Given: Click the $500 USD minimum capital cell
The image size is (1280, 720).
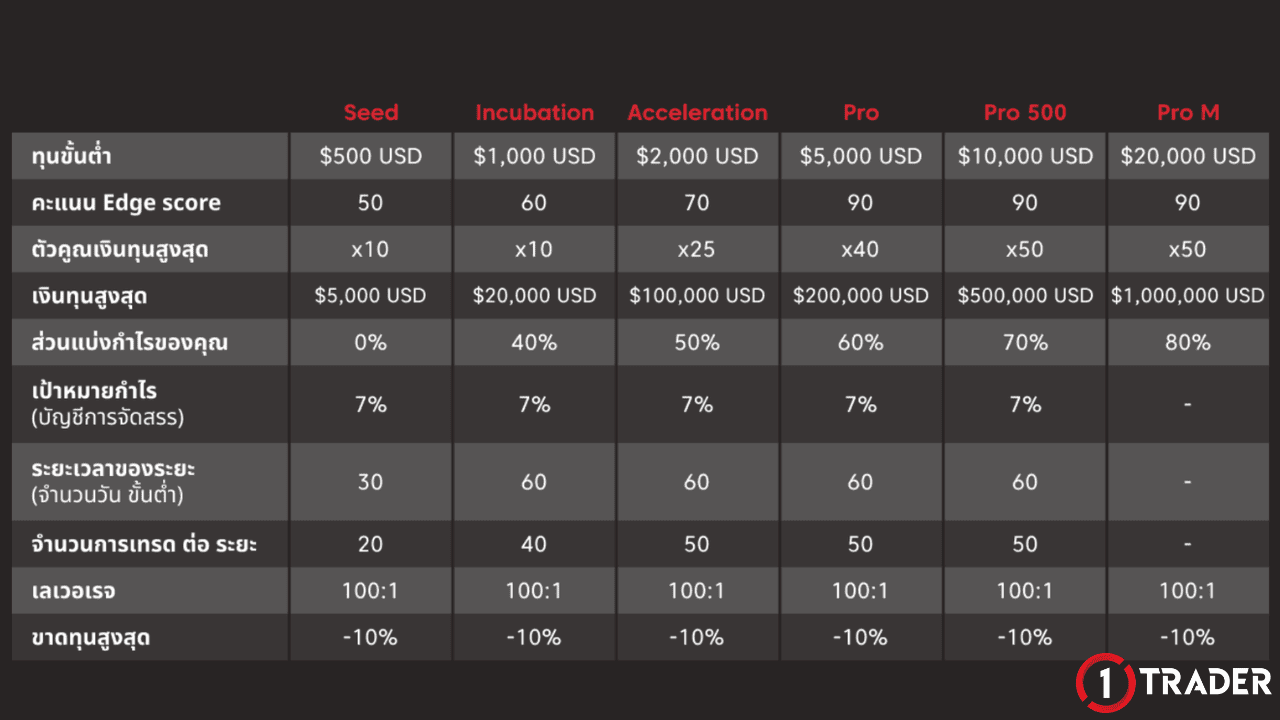Looking at the screenshot, I should [371, 157].
